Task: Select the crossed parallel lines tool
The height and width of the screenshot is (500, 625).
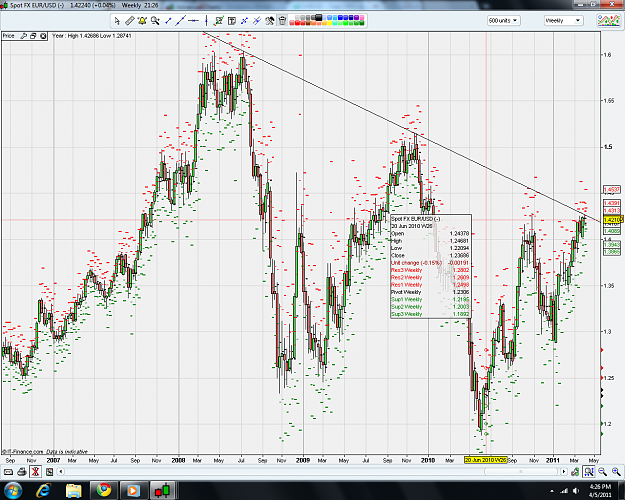Action: pyautogui.click(x=257, y=21)
